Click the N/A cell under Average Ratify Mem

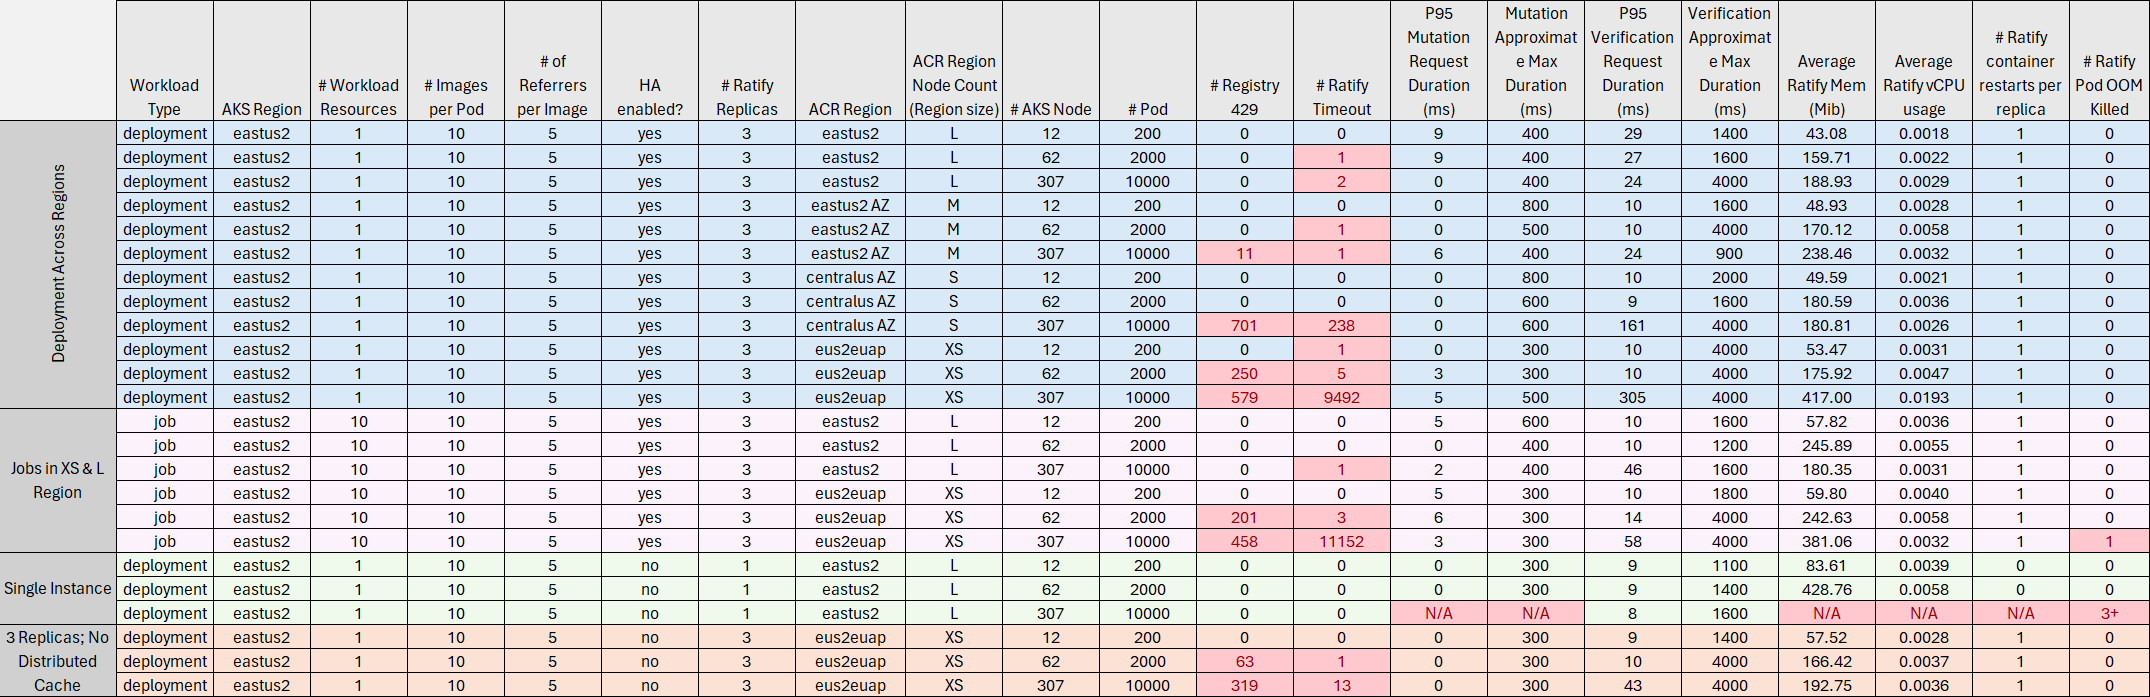(1826, 613)
